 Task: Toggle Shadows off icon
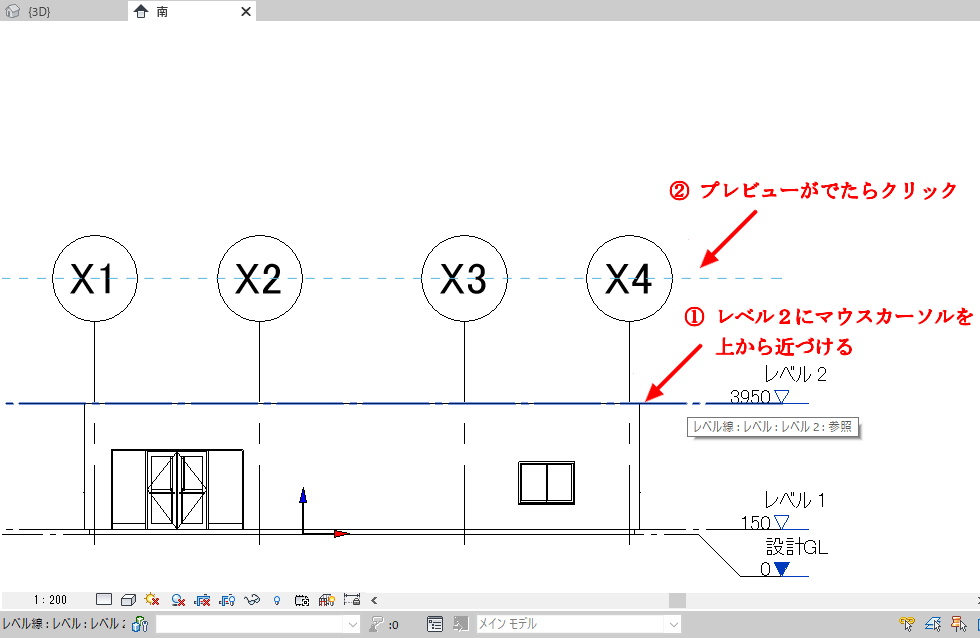tap(178, 600)
